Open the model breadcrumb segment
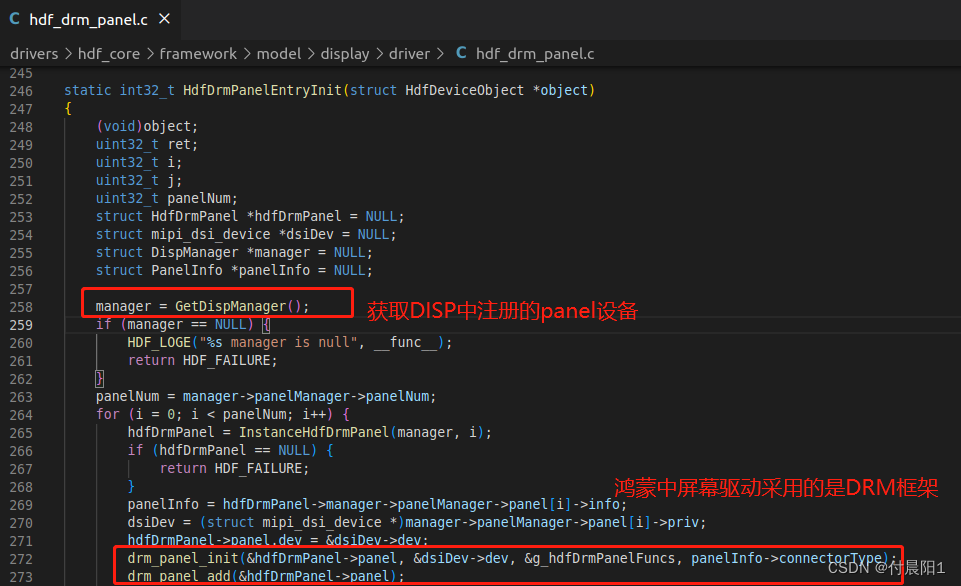This screenshot has height=586, width=961. pos(279,54)
